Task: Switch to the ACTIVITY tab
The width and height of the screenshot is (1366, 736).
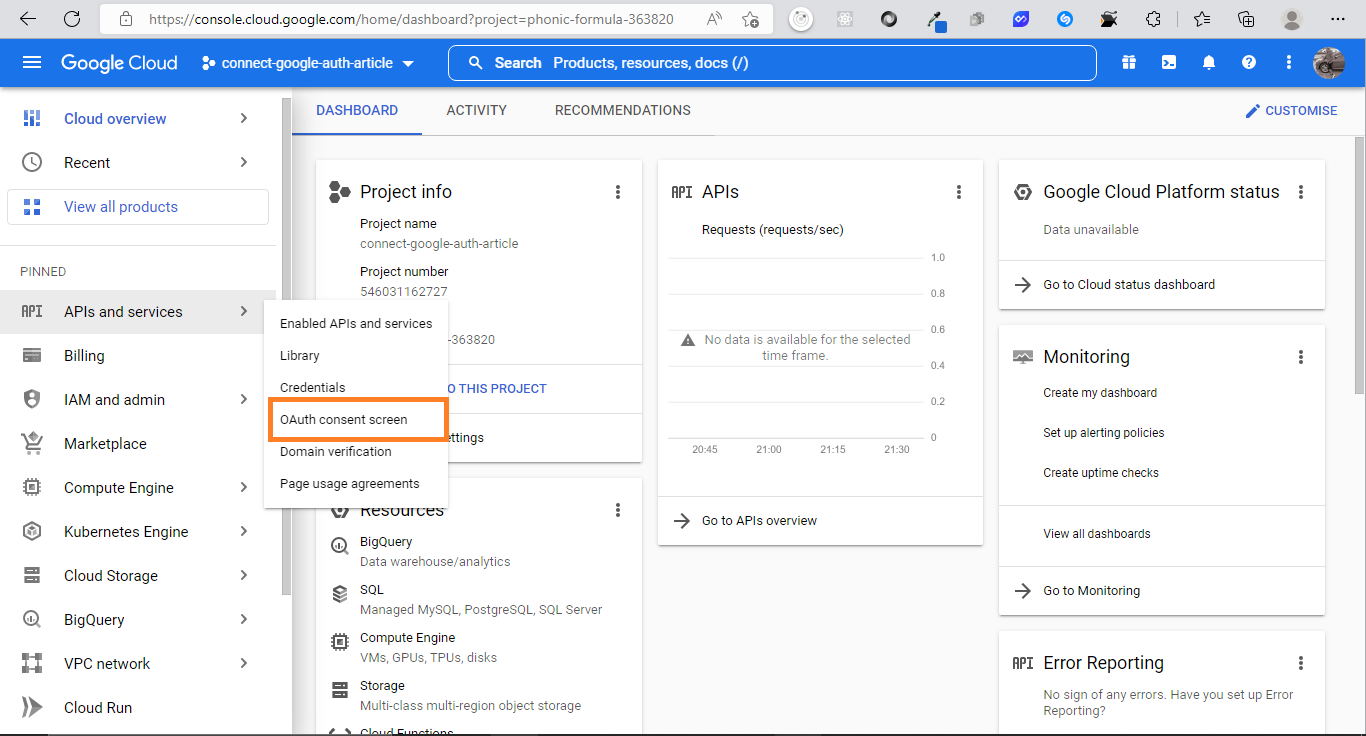Action: (476, 110)
